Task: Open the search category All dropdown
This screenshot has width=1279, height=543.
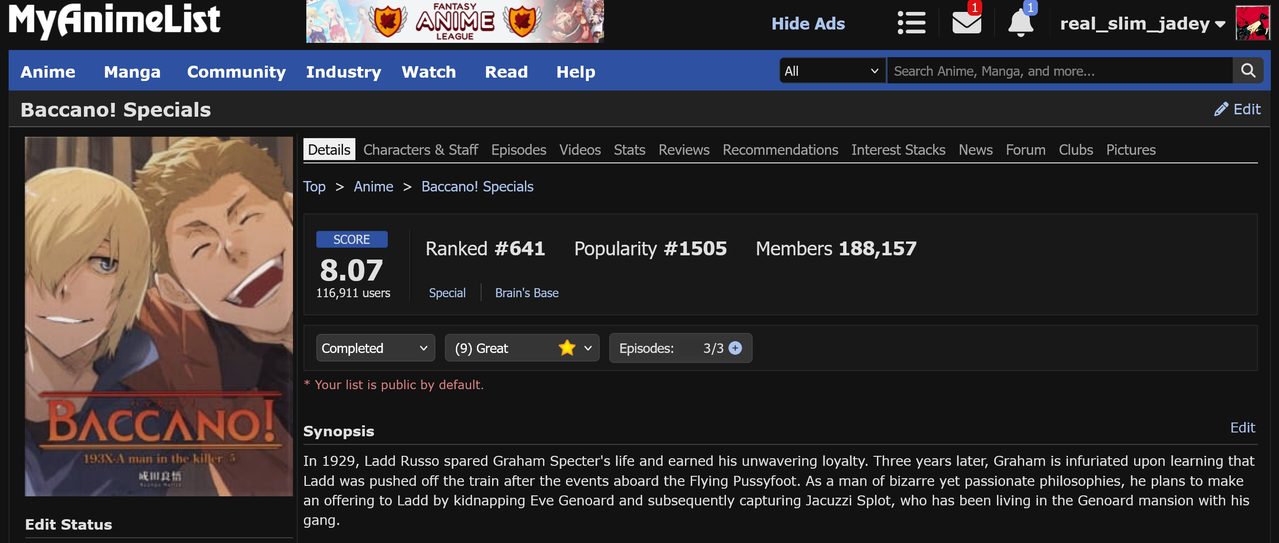Action: coord(832,71)
